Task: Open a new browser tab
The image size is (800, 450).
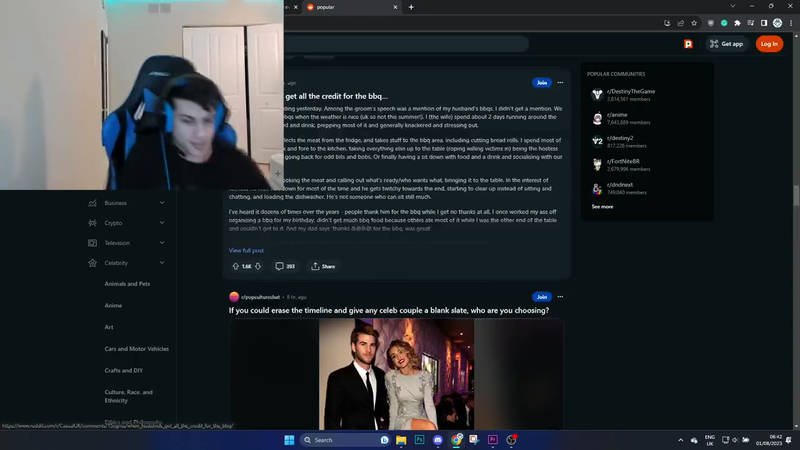Action: point(411,7)
